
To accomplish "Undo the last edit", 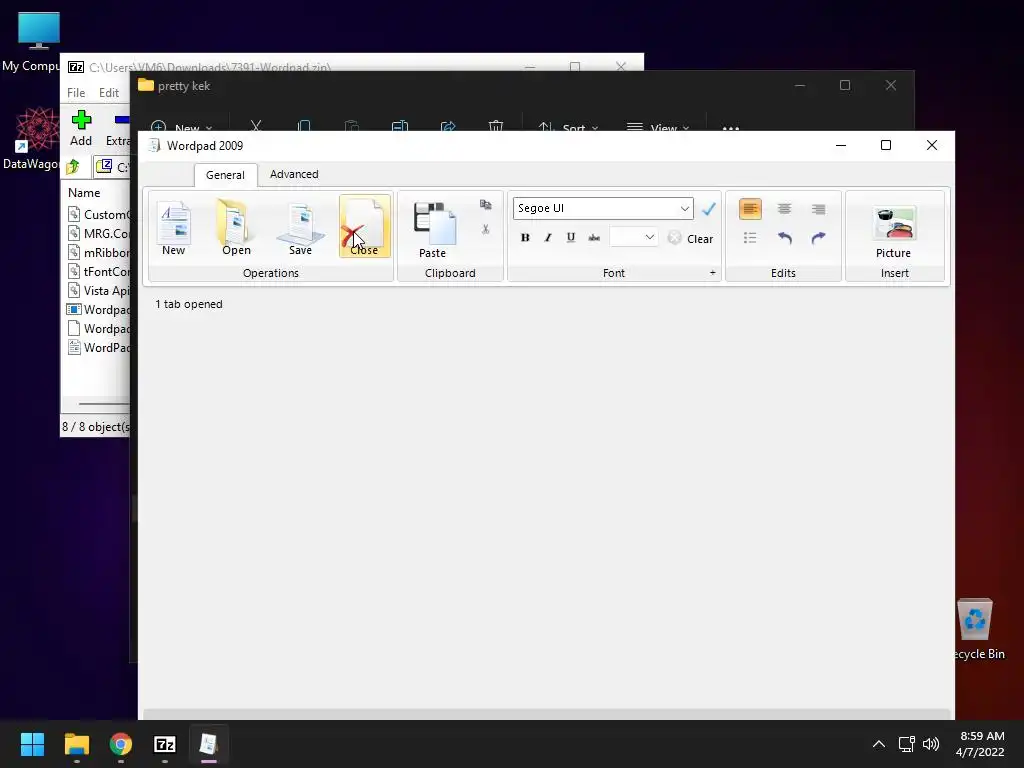I will pos(784,238).
